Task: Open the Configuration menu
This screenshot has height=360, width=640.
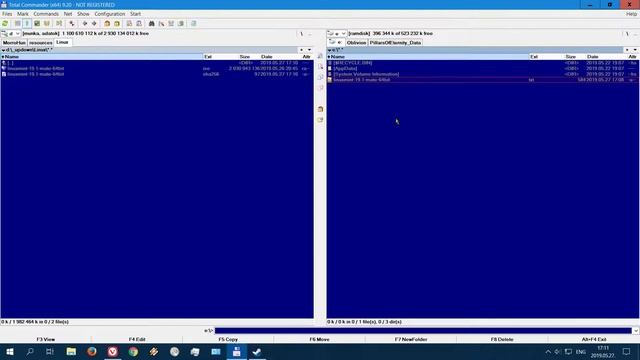Action: click(110, 14)
